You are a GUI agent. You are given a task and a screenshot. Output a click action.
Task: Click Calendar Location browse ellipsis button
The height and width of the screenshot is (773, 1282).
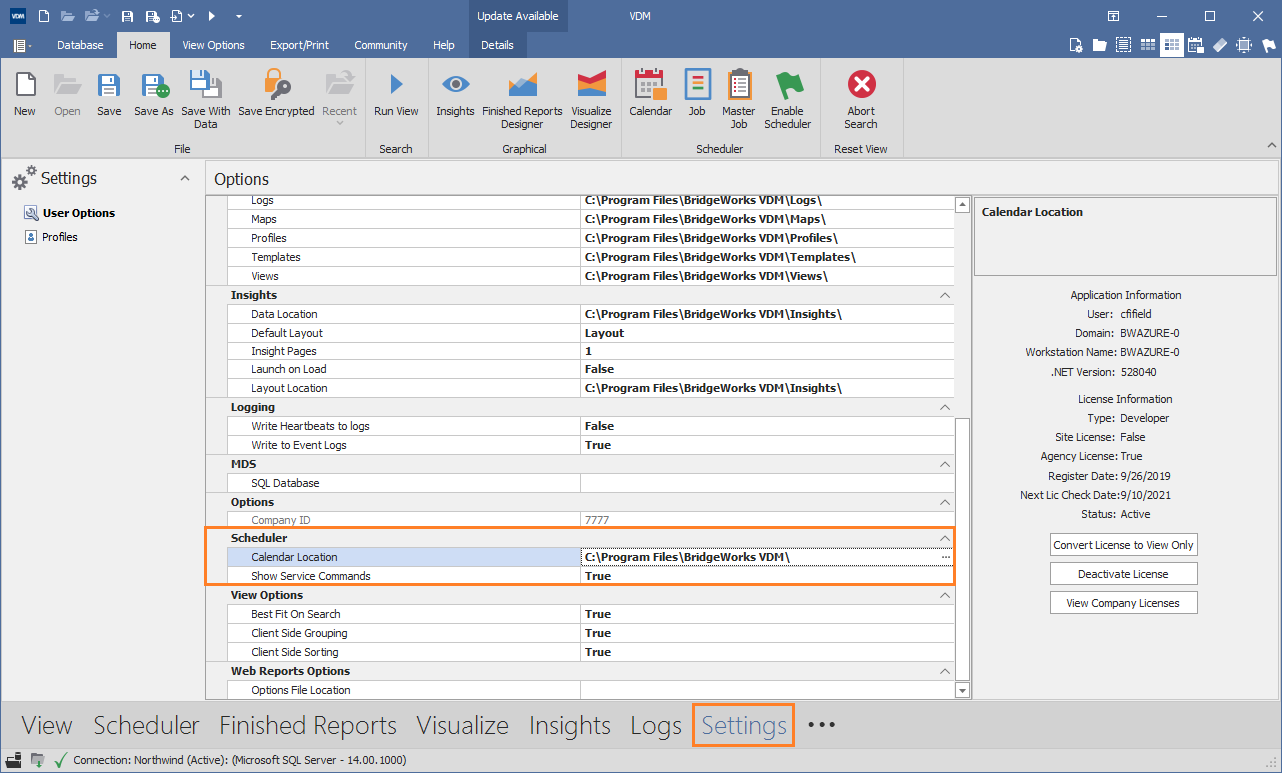[945, 557]
